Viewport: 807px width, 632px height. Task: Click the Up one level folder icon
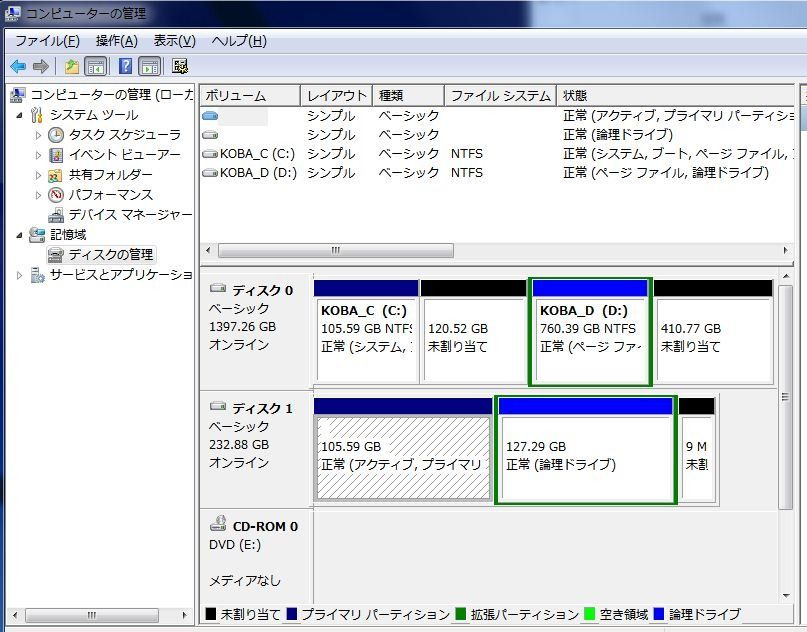pos(72,66)
